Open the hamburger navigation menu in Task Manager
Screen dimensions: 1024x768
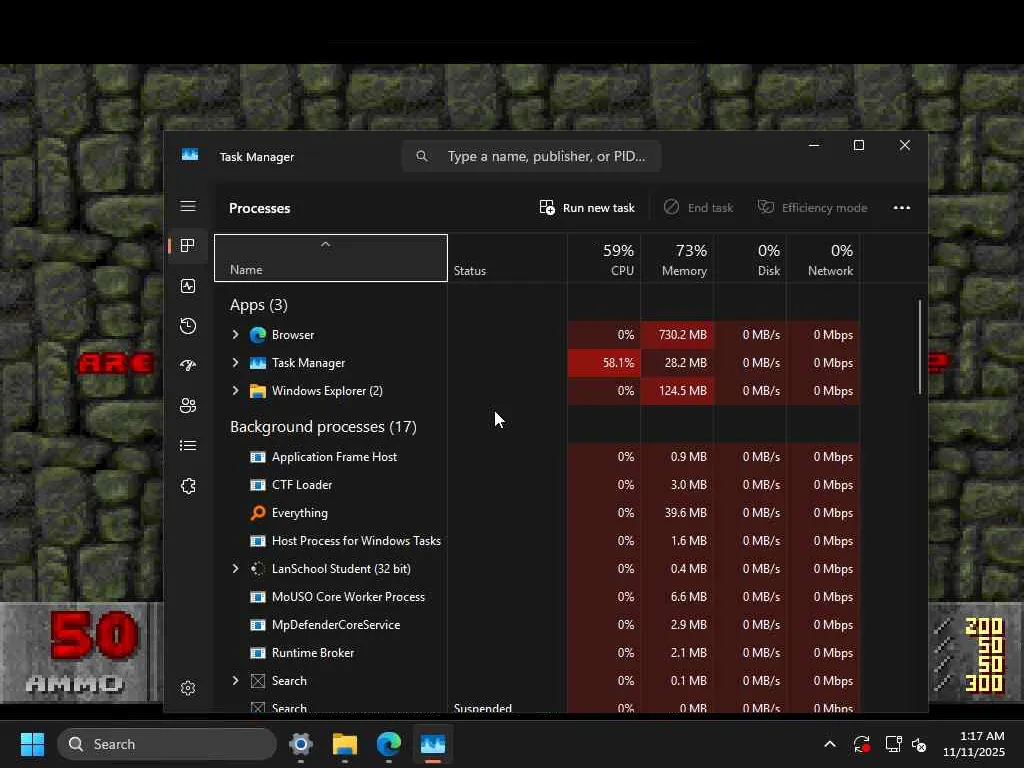pos(188,206)
